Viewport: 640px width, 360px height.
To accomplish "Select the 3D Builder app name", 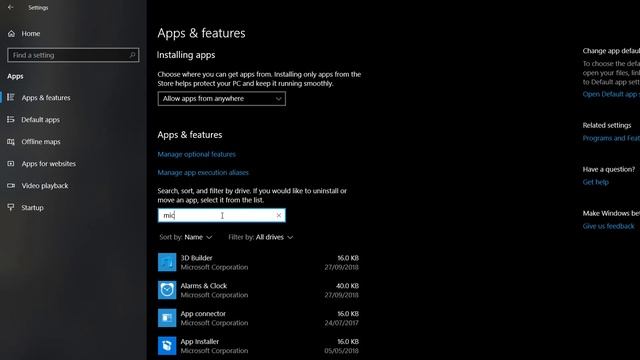I will [x=196, y=258].
